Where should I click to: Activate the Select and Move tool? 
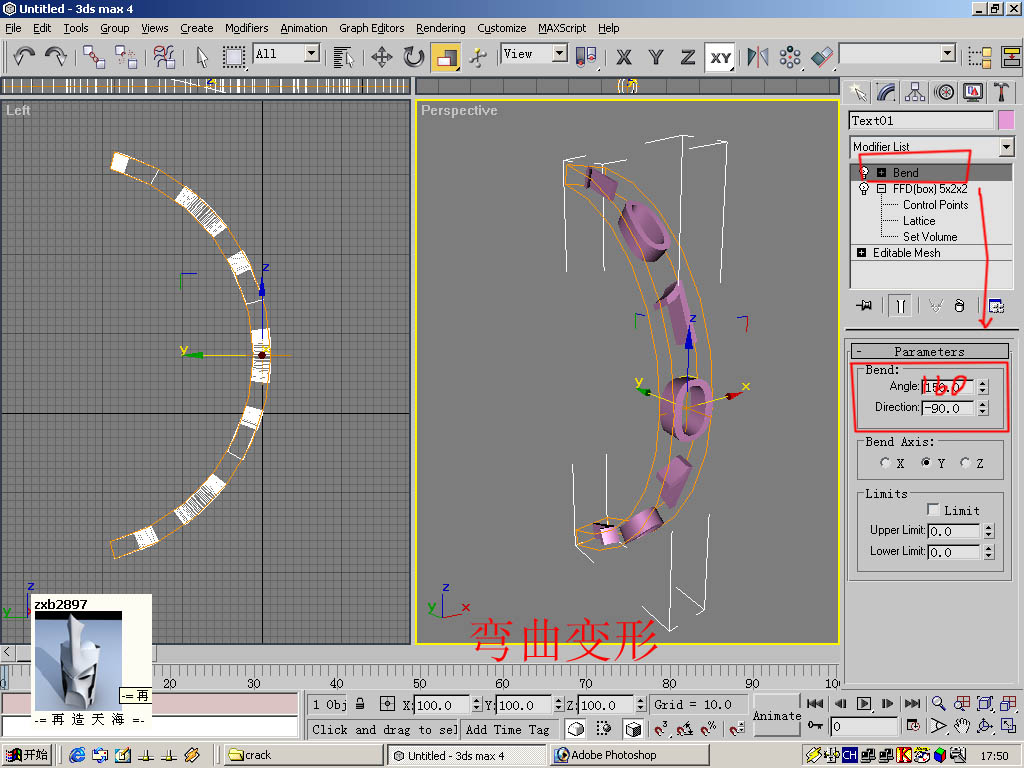tap(381, 57)
